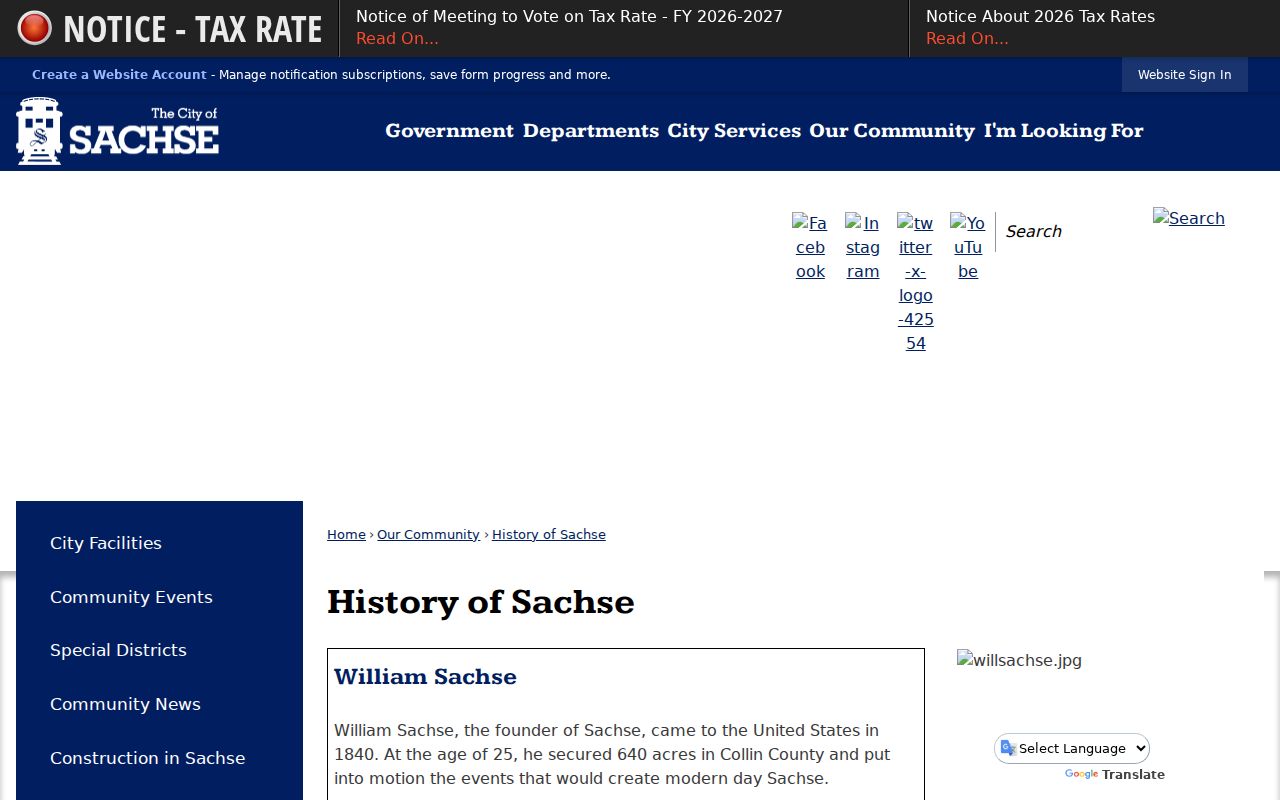Click the William Sachse heading
The image size is (1280, 800).
coord(425,677)
